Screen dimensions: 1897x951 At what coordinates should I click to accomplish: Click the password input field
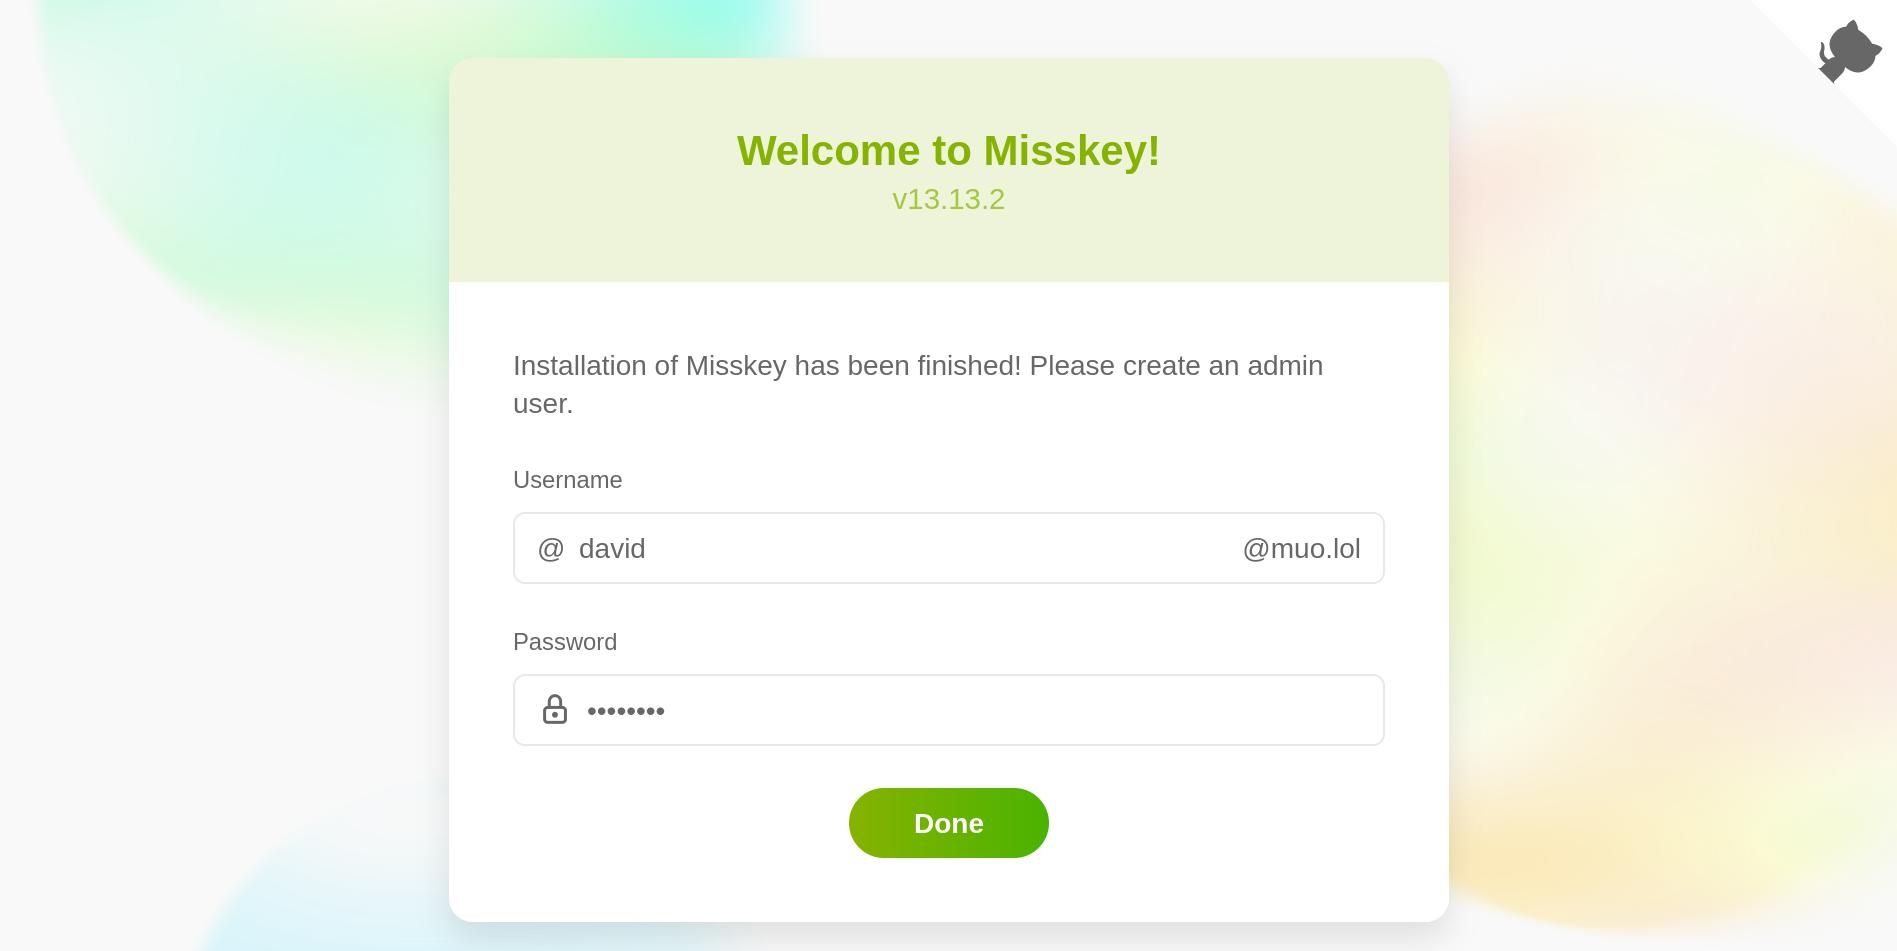click(900, 710)
